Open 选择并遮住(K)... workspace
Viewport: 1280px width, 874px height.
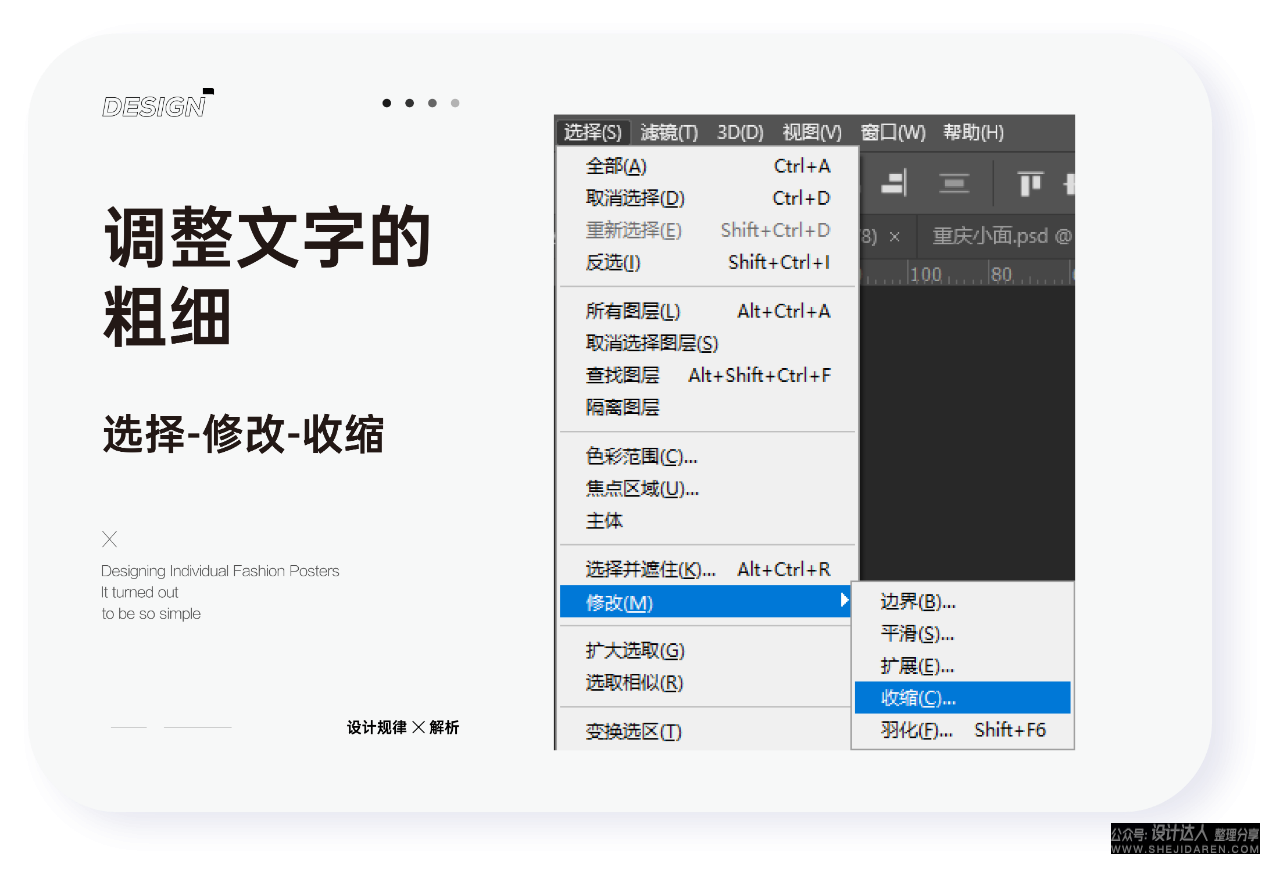coord(707,570)
